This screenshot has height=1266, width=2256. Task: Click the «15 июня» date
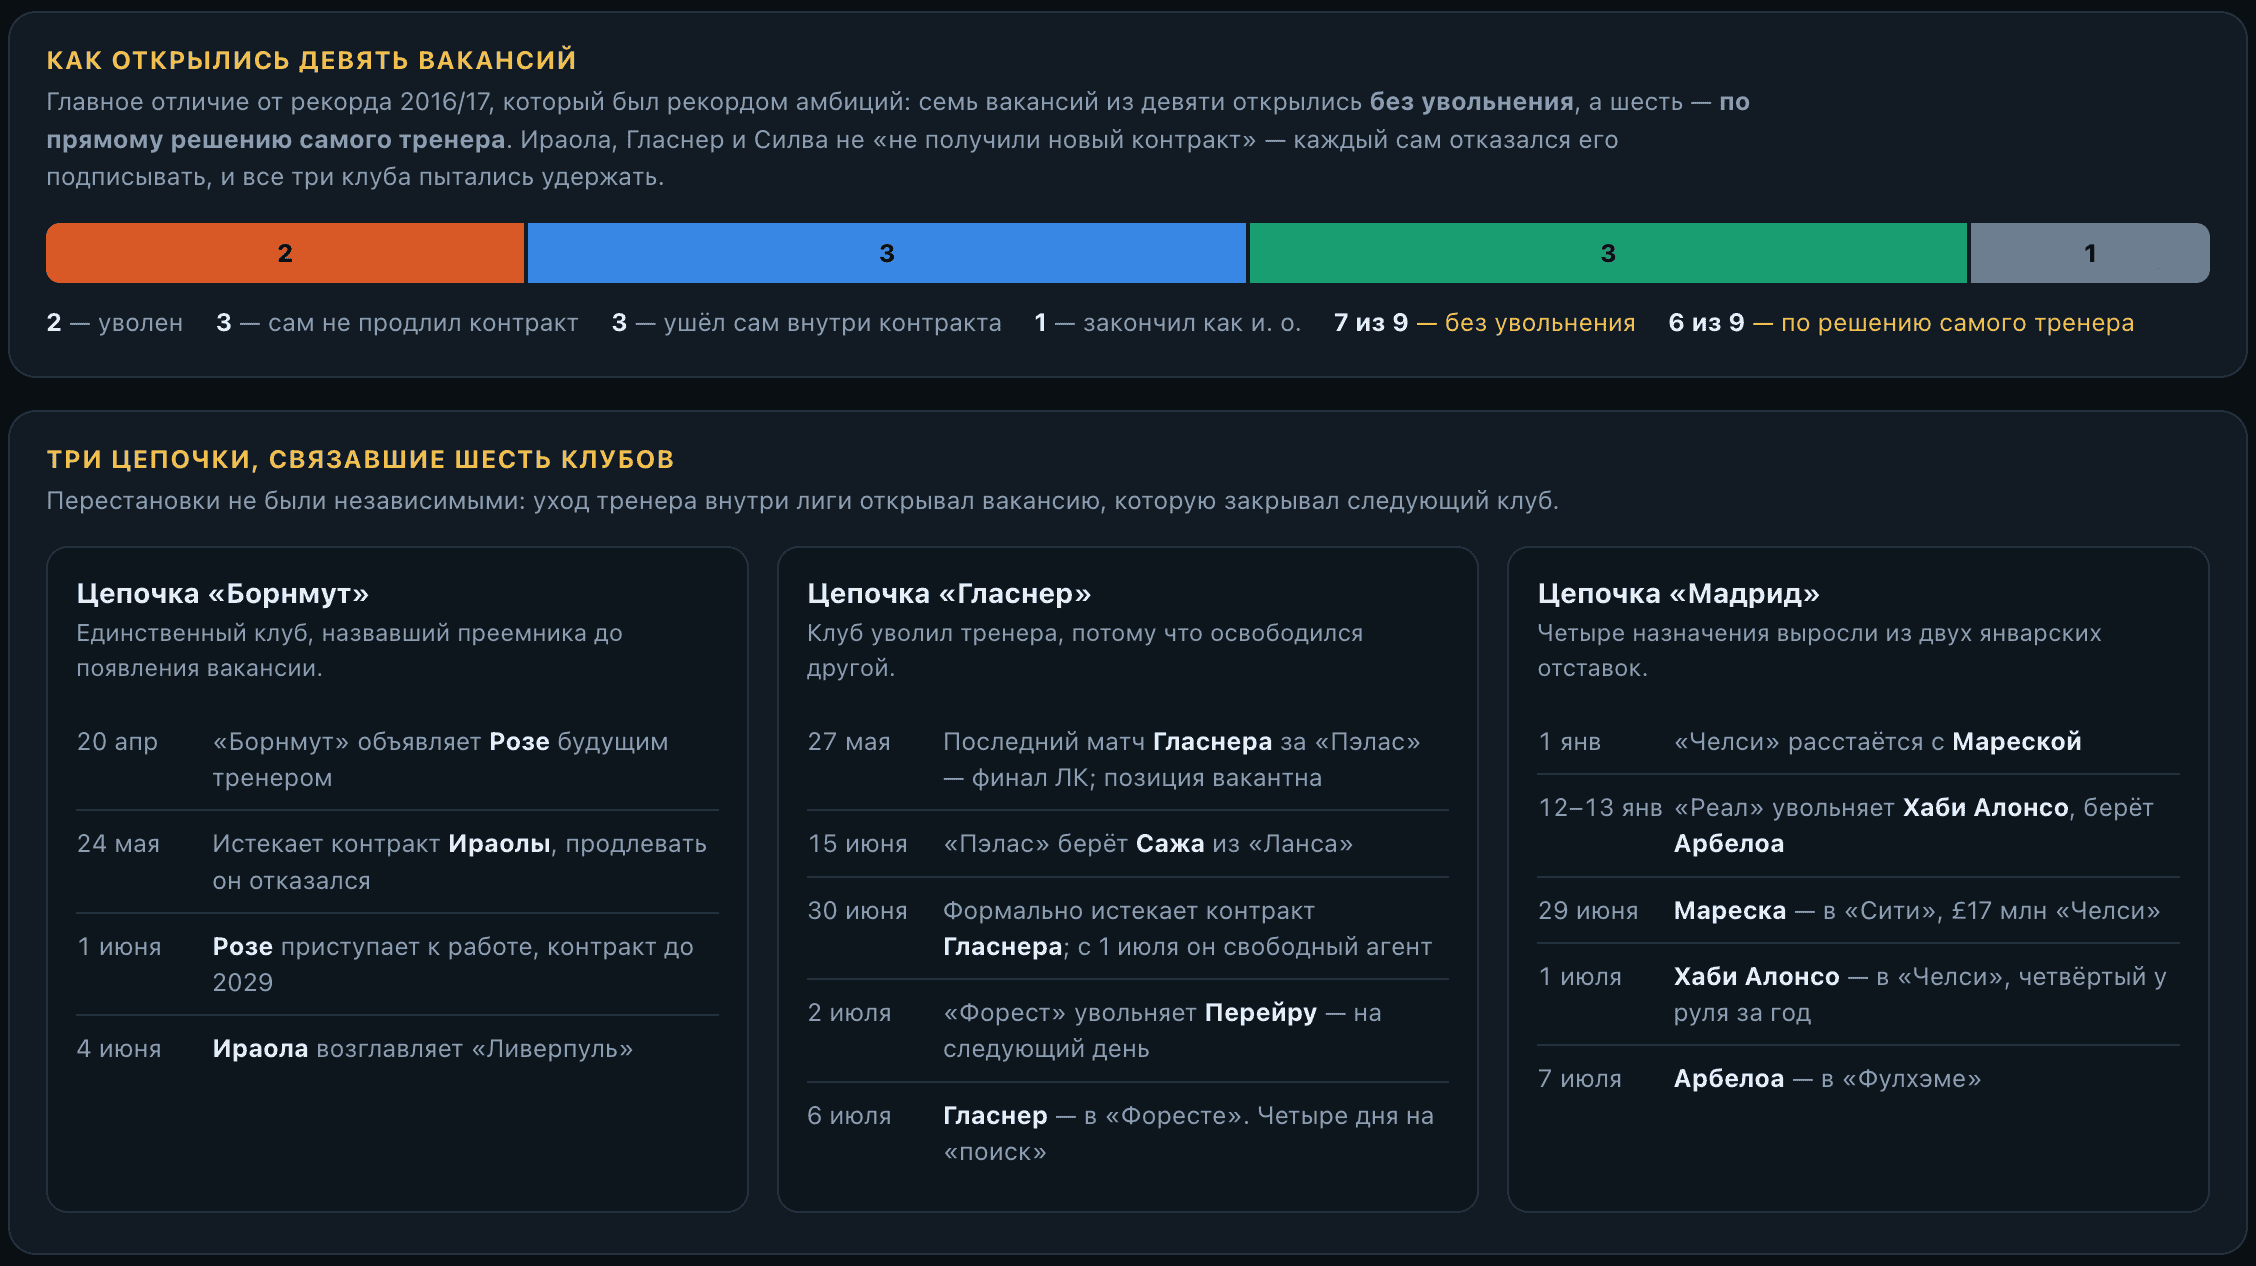tap(857, 844)
